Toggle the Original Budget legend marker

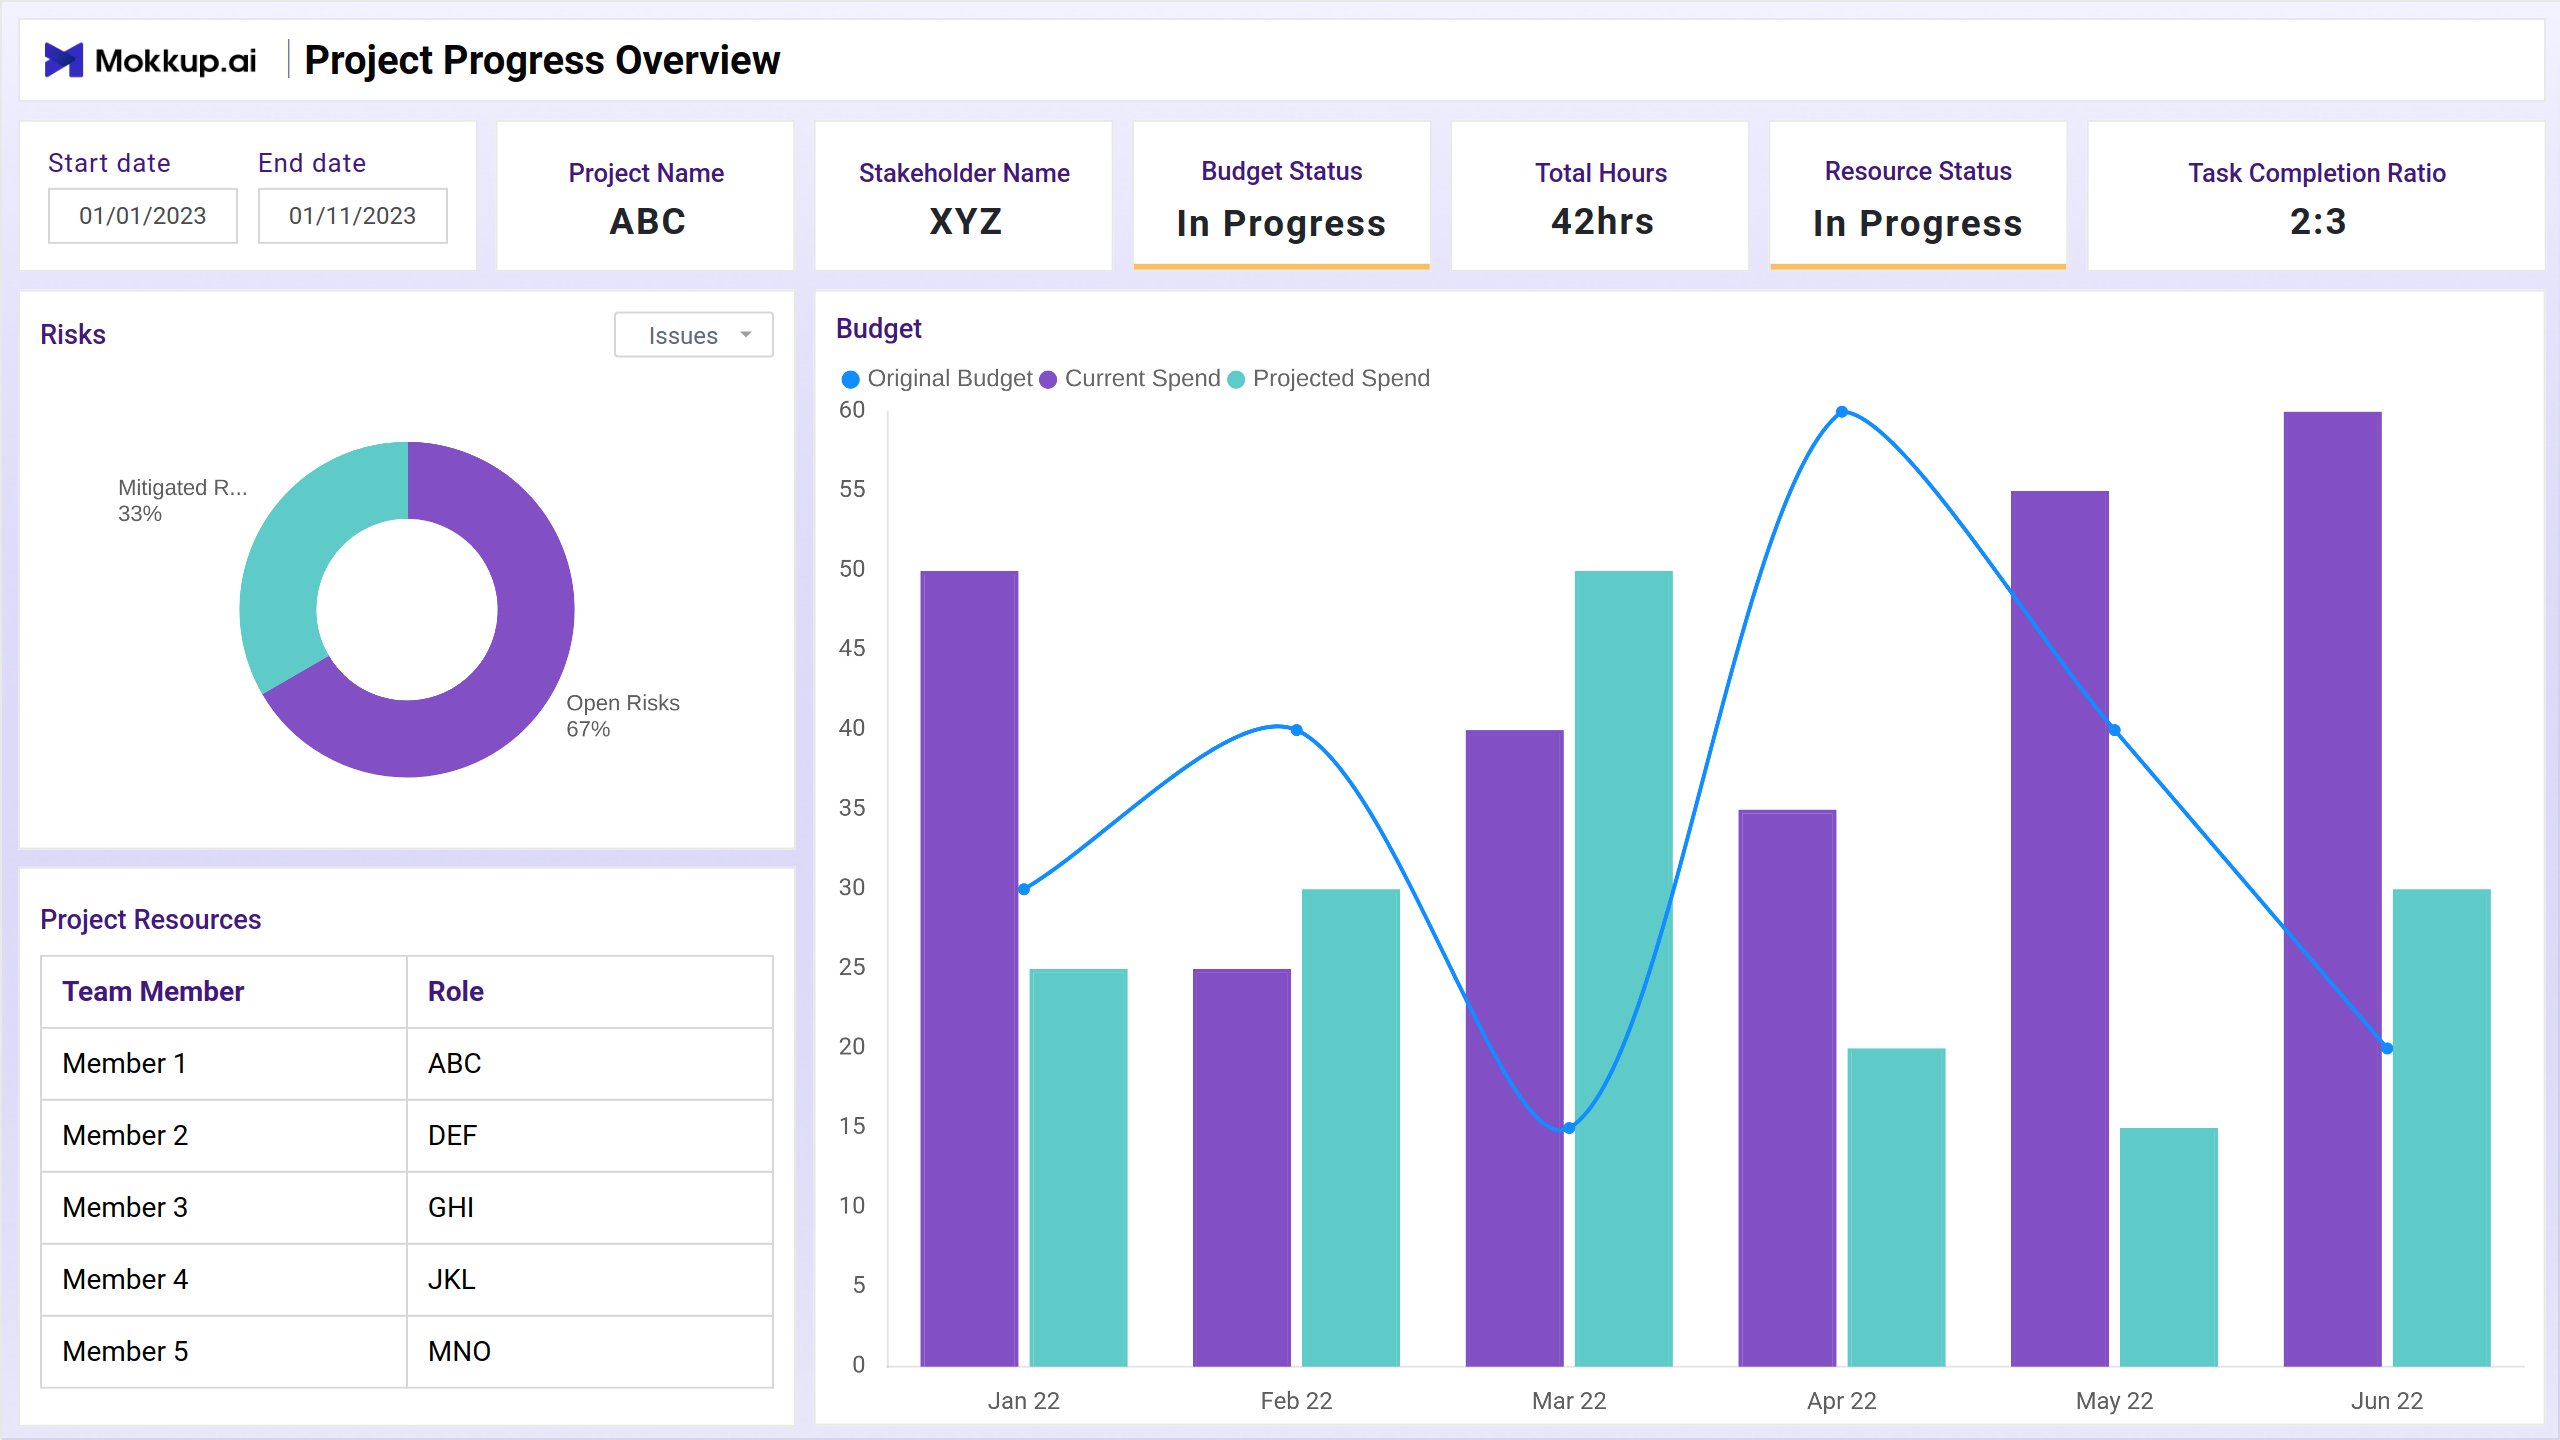pos(851,380)
